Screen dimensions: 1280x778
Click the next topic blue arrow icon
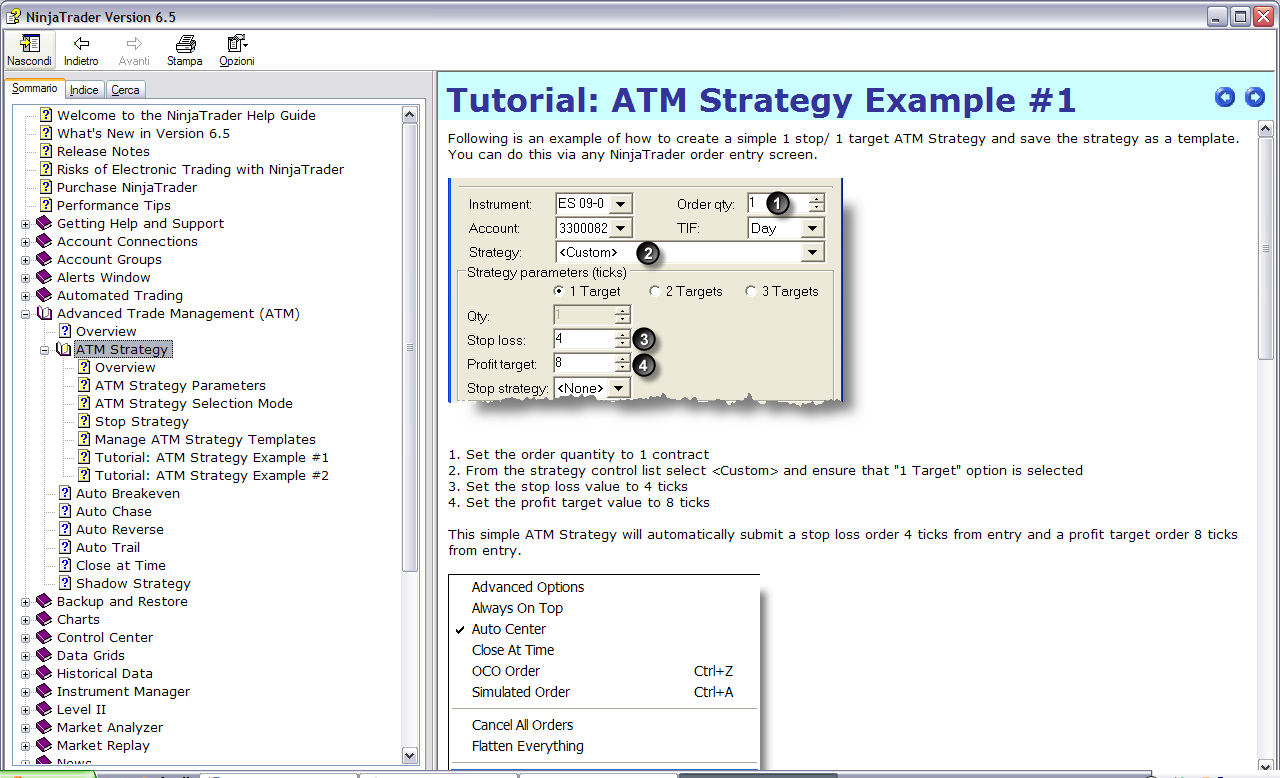[x=1255, y=97]
